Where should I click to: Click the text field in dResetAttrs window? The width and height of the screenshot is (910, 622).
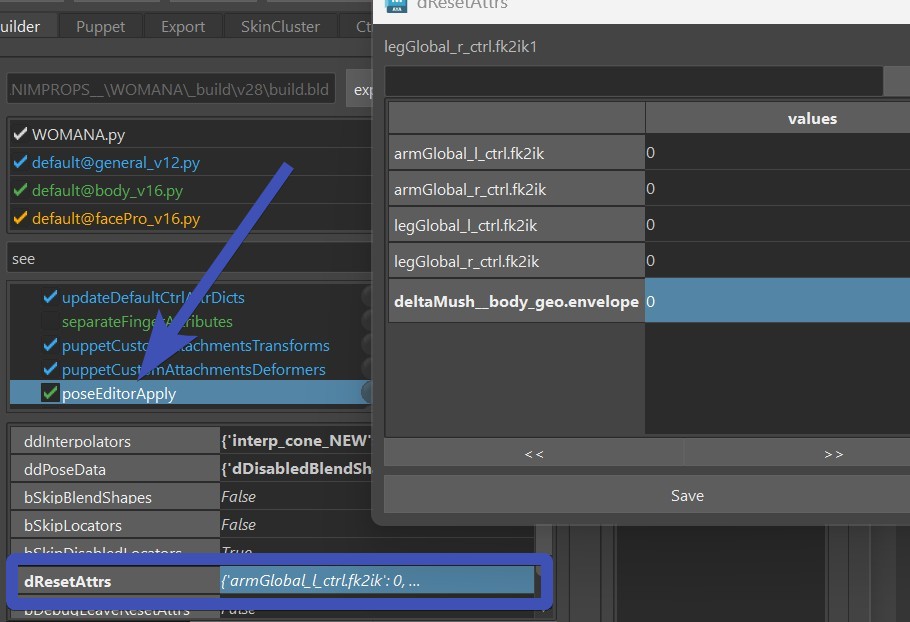pos(634,81)
